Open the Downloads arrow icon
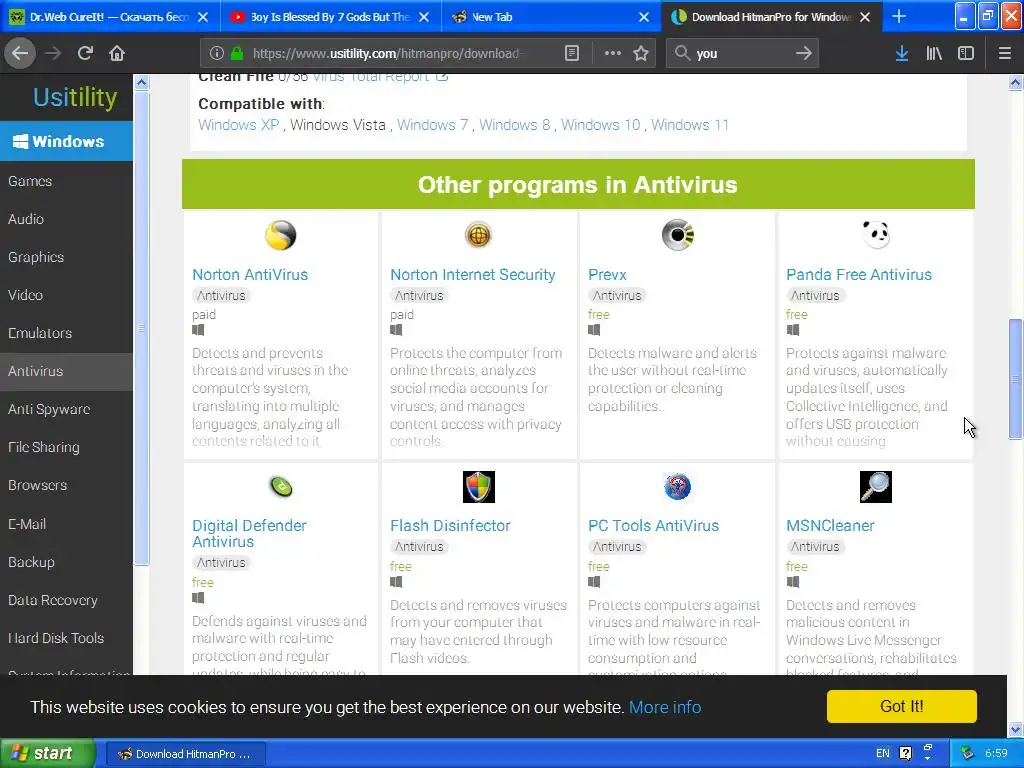This screenshot has height=768, width=1024. (902, 54)
